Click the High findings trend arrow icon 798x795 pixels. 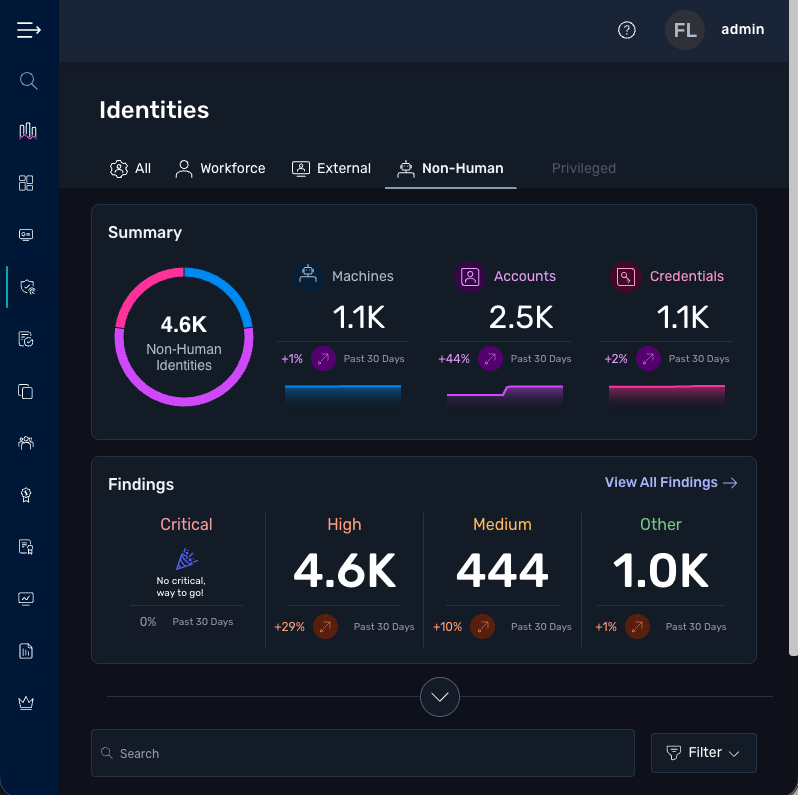[x=325, y=627]
